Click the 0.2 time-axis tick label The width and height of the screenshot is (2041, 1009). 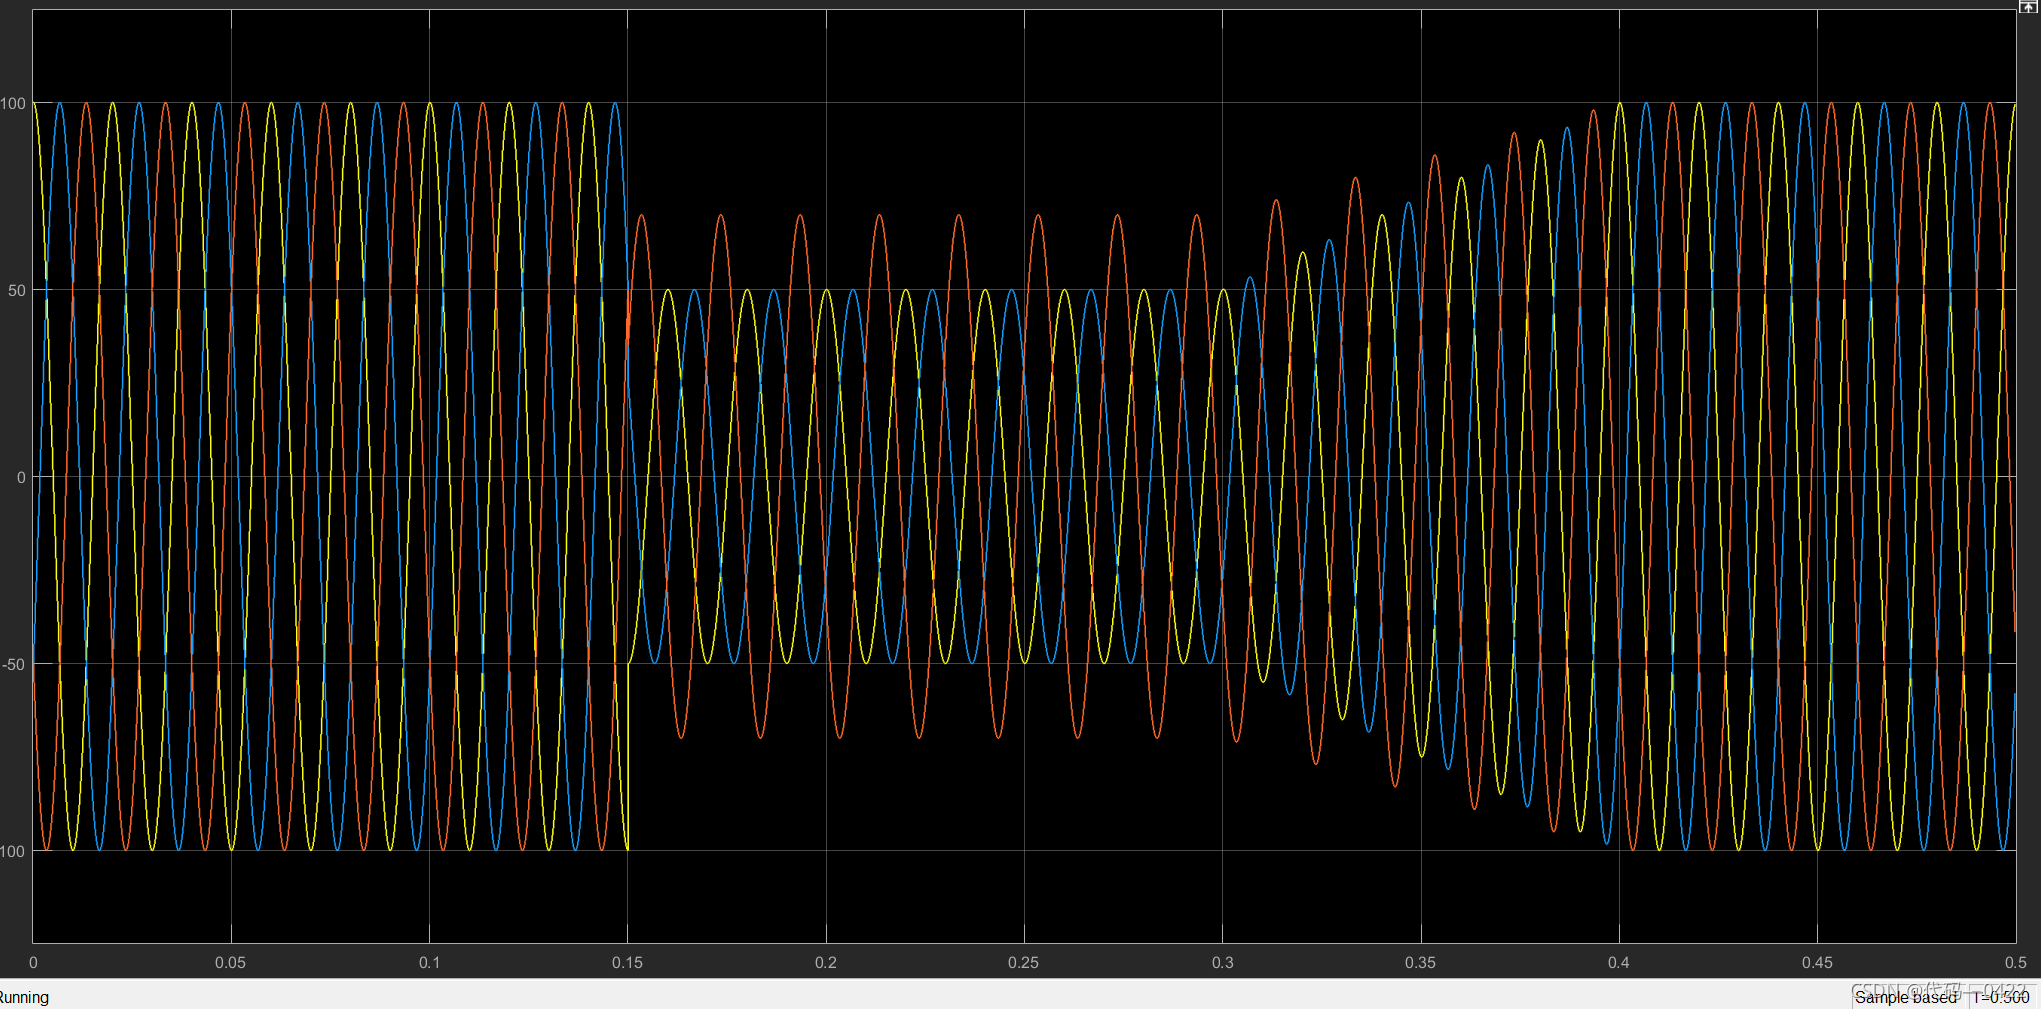click(826, 962)
